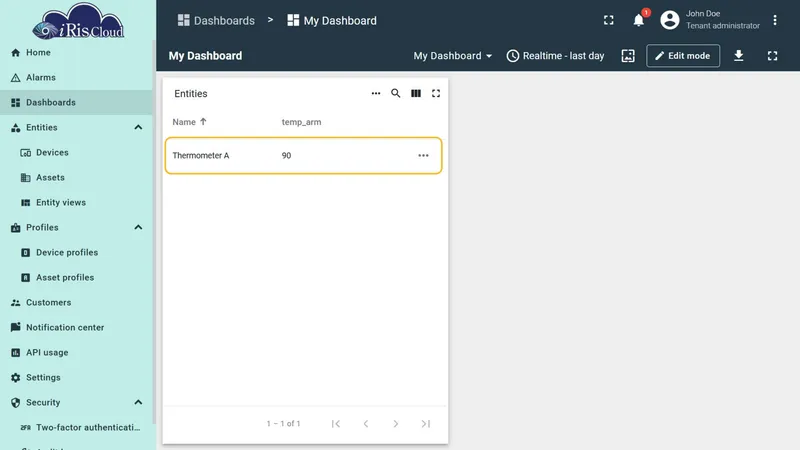800x450 pixels.
Task: Open the columns display icon in Entities widget
Action: coord(416,93)
